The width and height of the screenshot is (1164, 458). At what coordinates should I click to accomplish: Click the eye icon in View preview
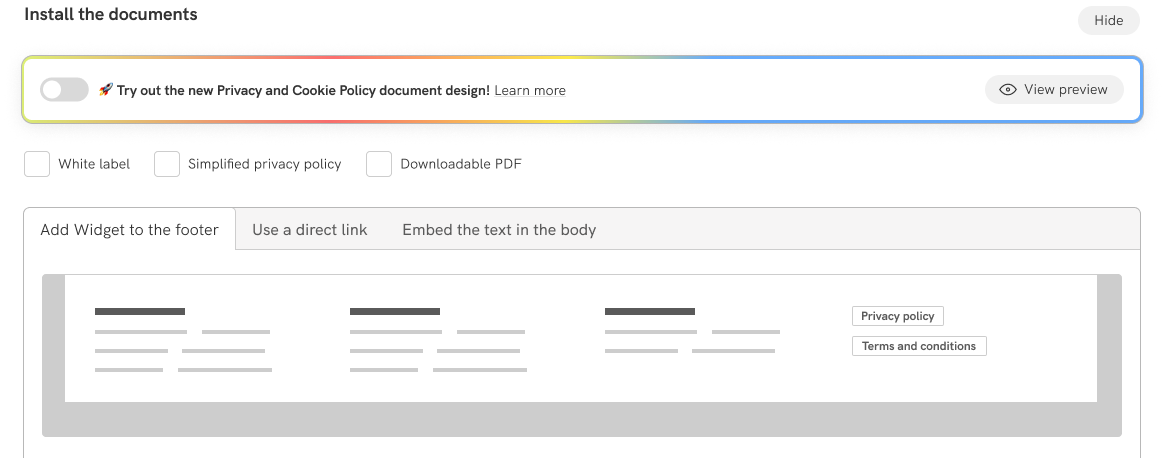point(1008,89)
